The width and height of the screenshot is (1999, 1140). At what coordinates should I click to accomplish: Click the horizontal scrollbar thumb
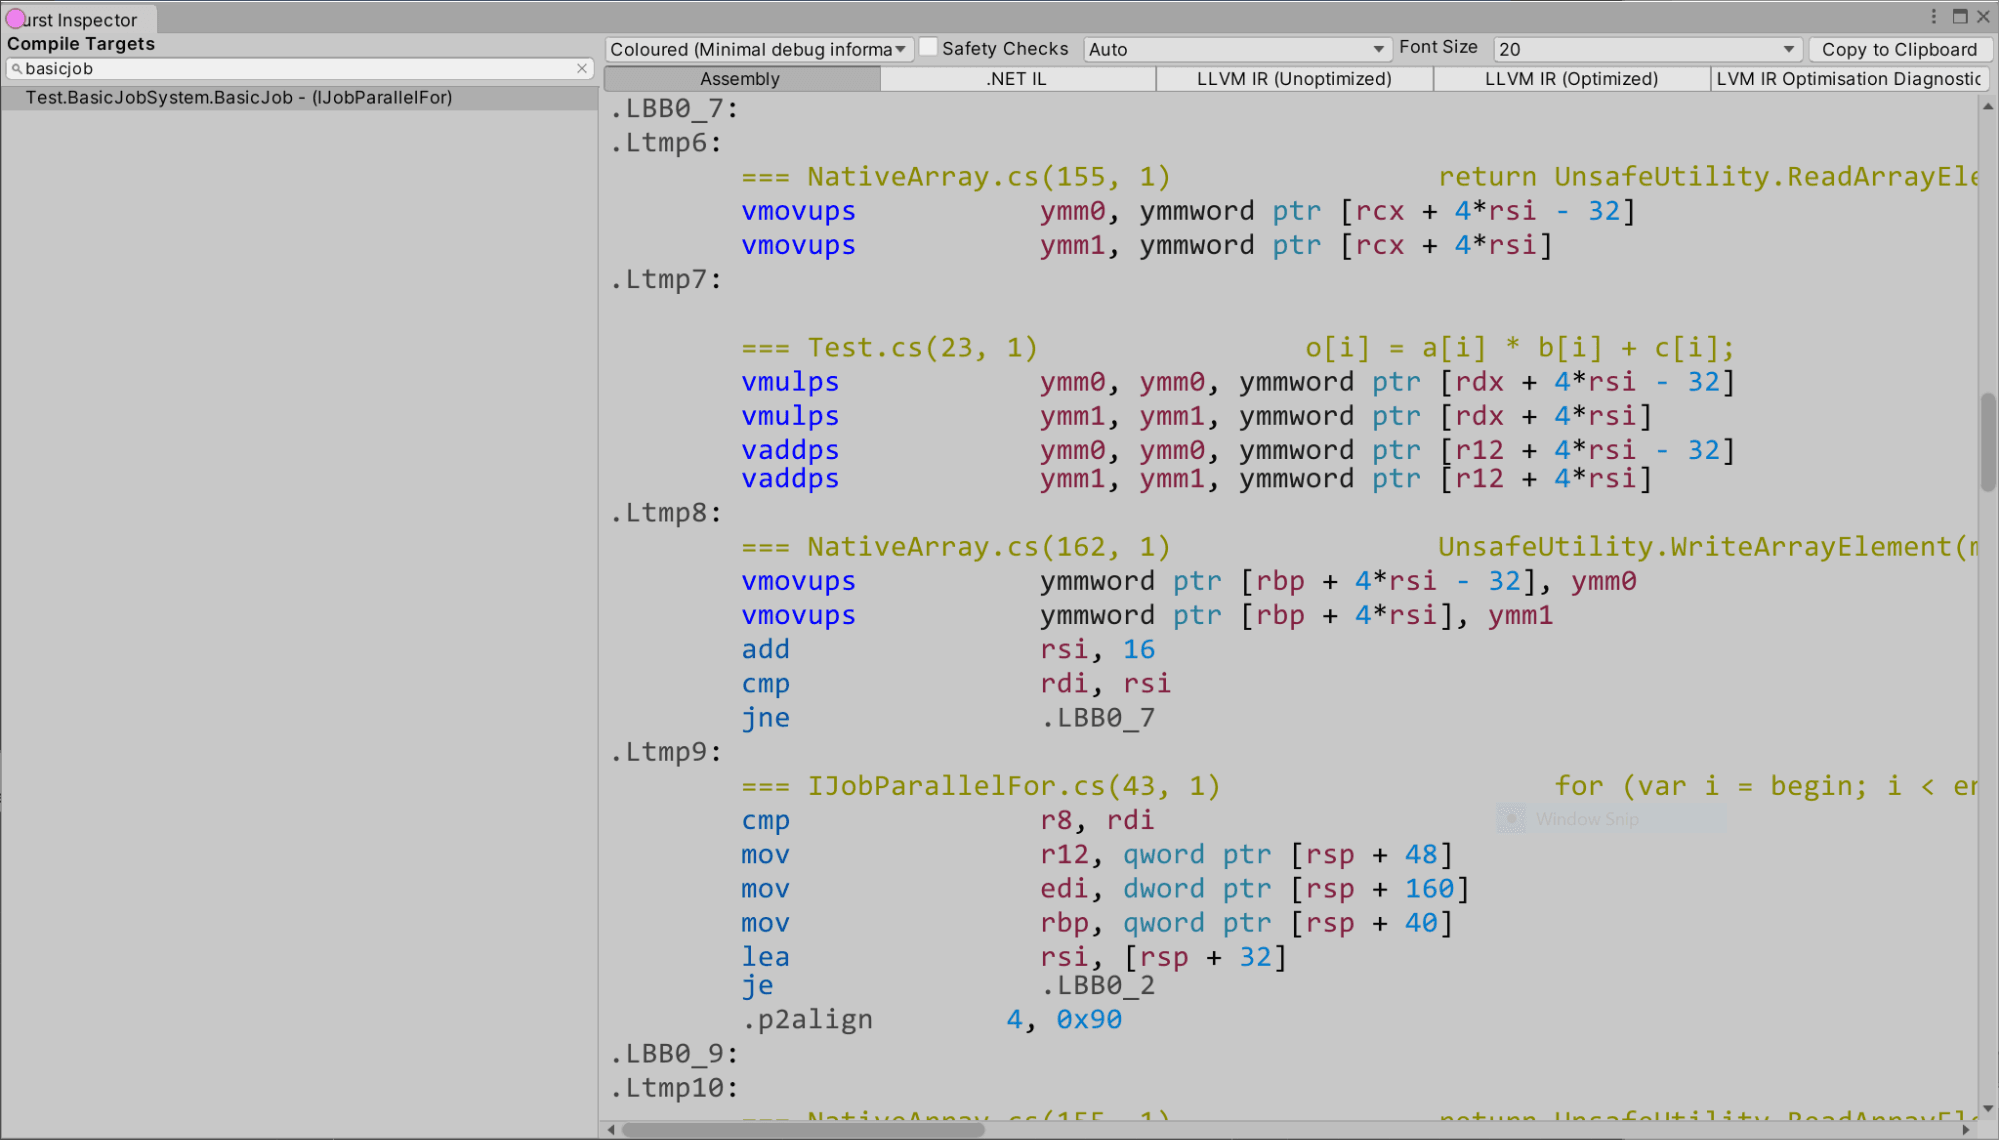(803, 1130)
